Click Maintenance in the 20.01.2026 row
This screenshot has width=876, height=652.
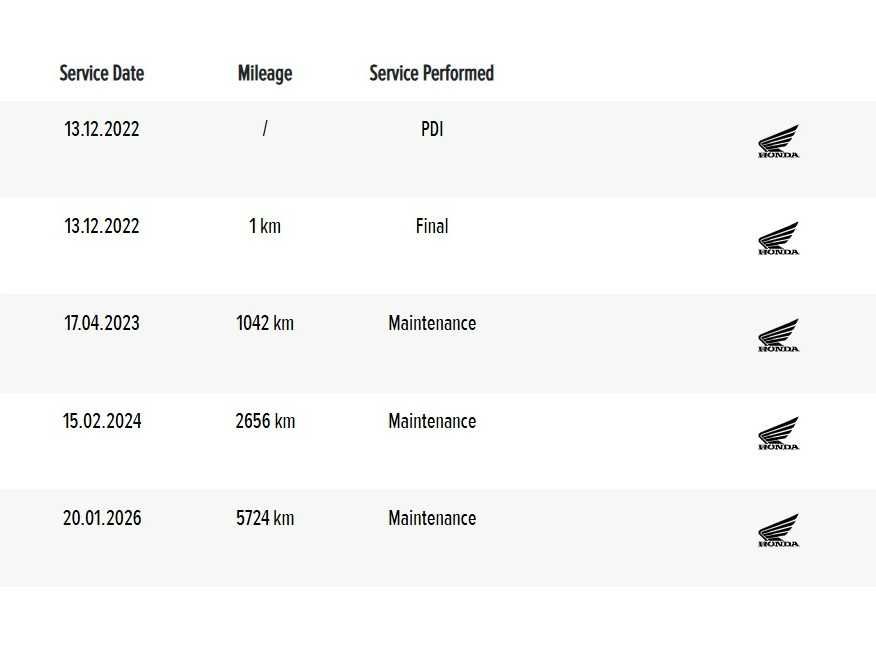432,518
